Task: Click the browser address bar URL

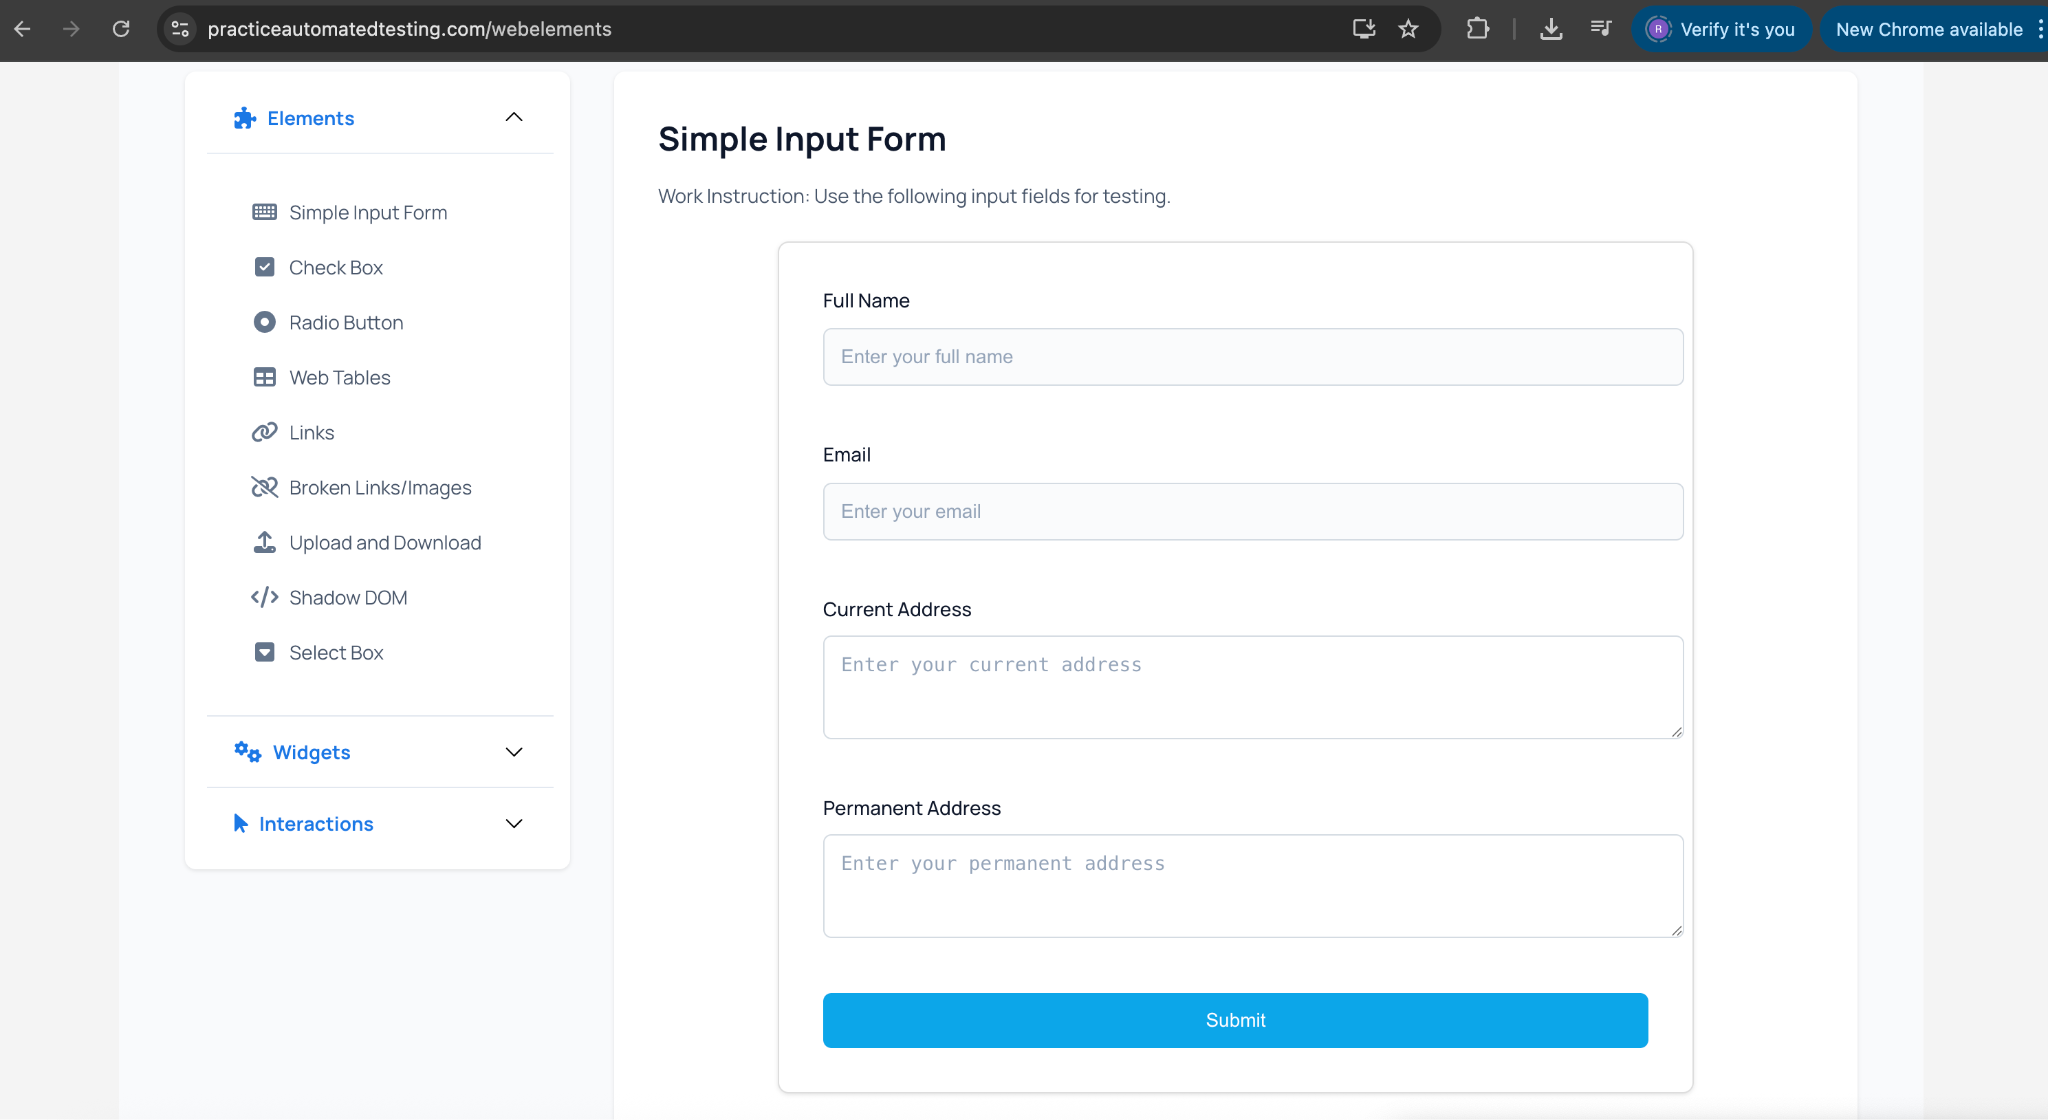Action: pos(409,29)
